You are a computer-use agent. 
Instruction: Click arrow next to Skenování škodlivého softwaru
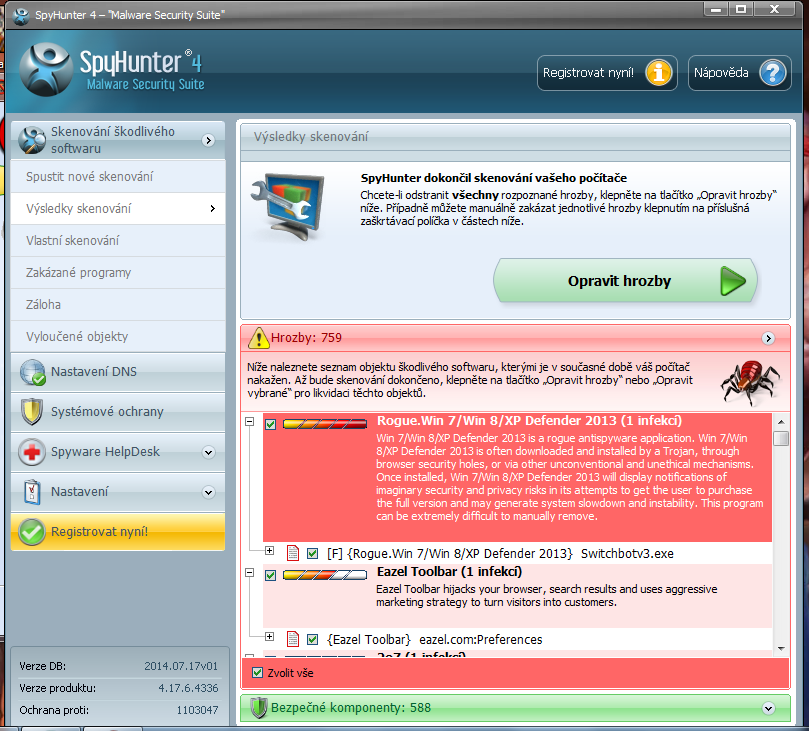point(208,140)
